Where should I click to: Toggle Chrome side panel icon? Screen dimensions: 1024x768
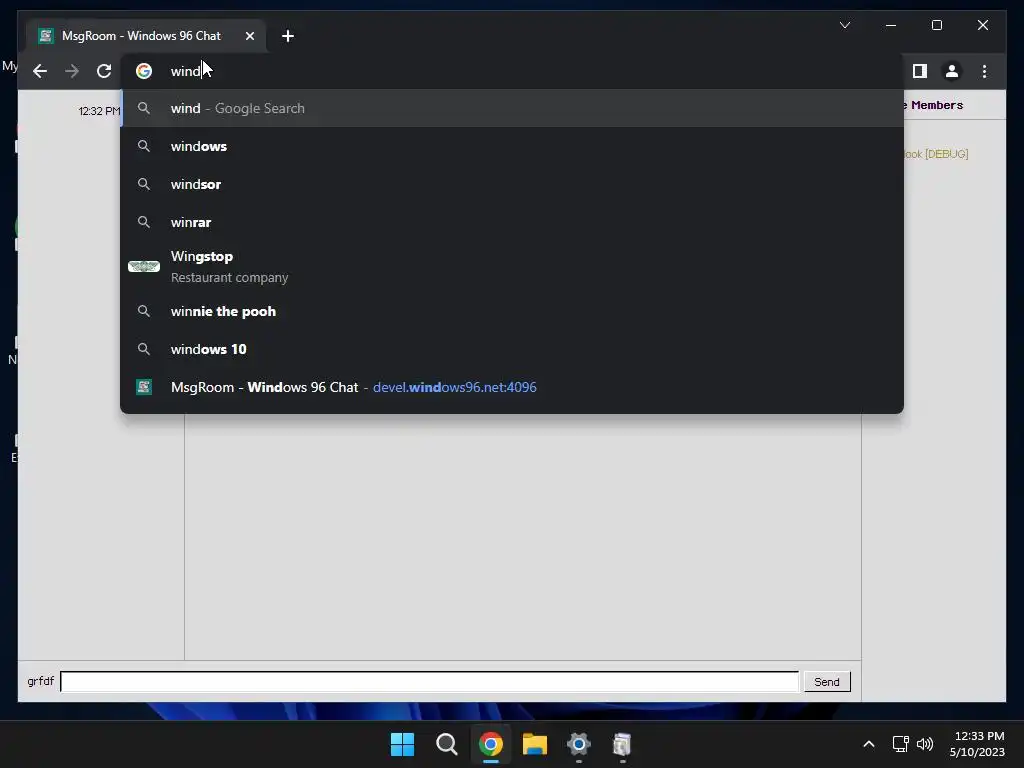(920, 71)
